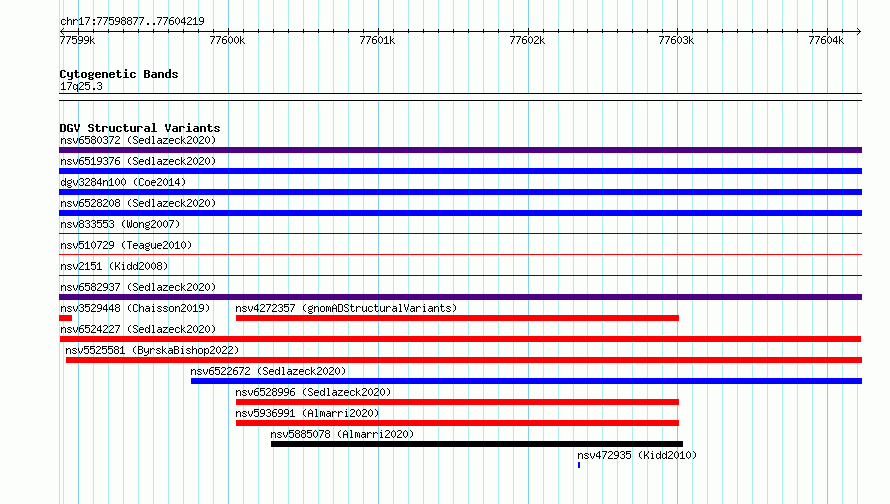The width and height of the screenshot is (890, 504).
Task: Open variant nsv5885078 (Almarri2020) label
Action: [342, 434]
